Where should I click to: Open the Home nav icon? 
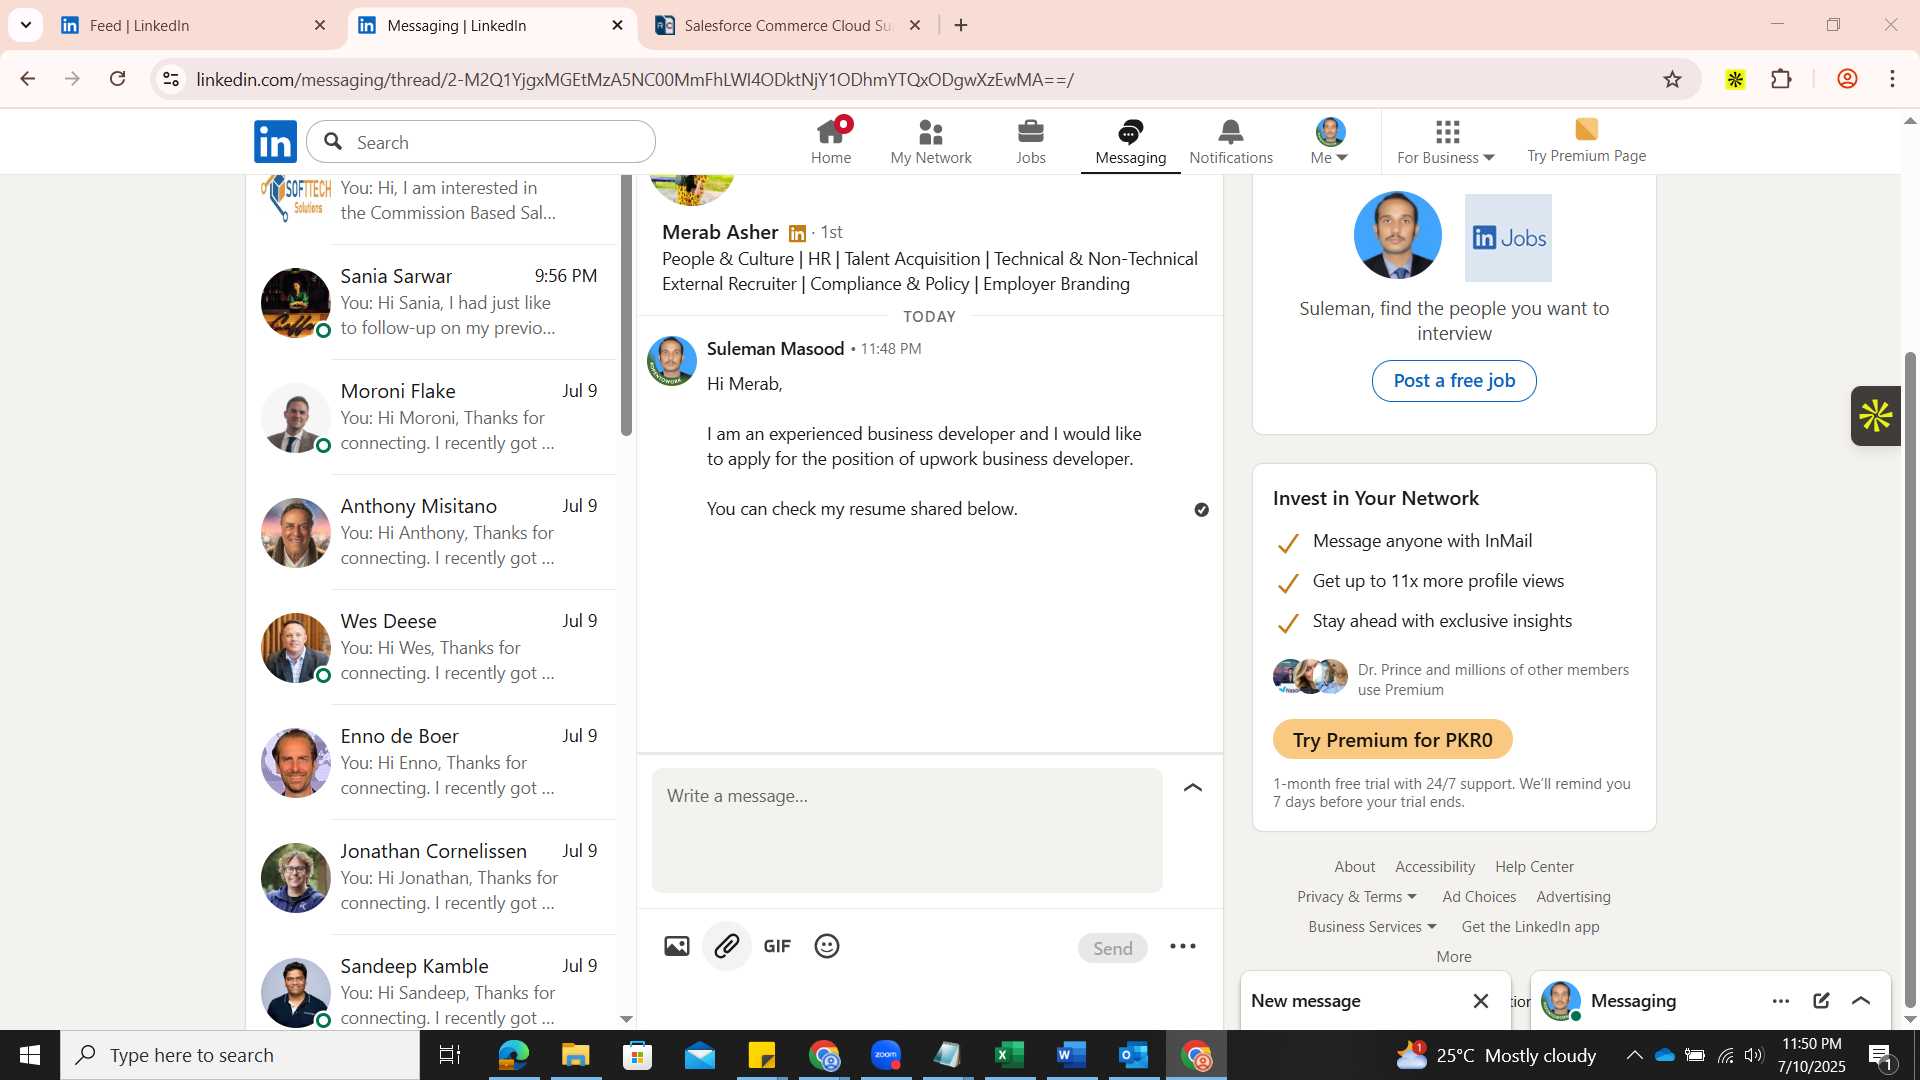(831, 141)
